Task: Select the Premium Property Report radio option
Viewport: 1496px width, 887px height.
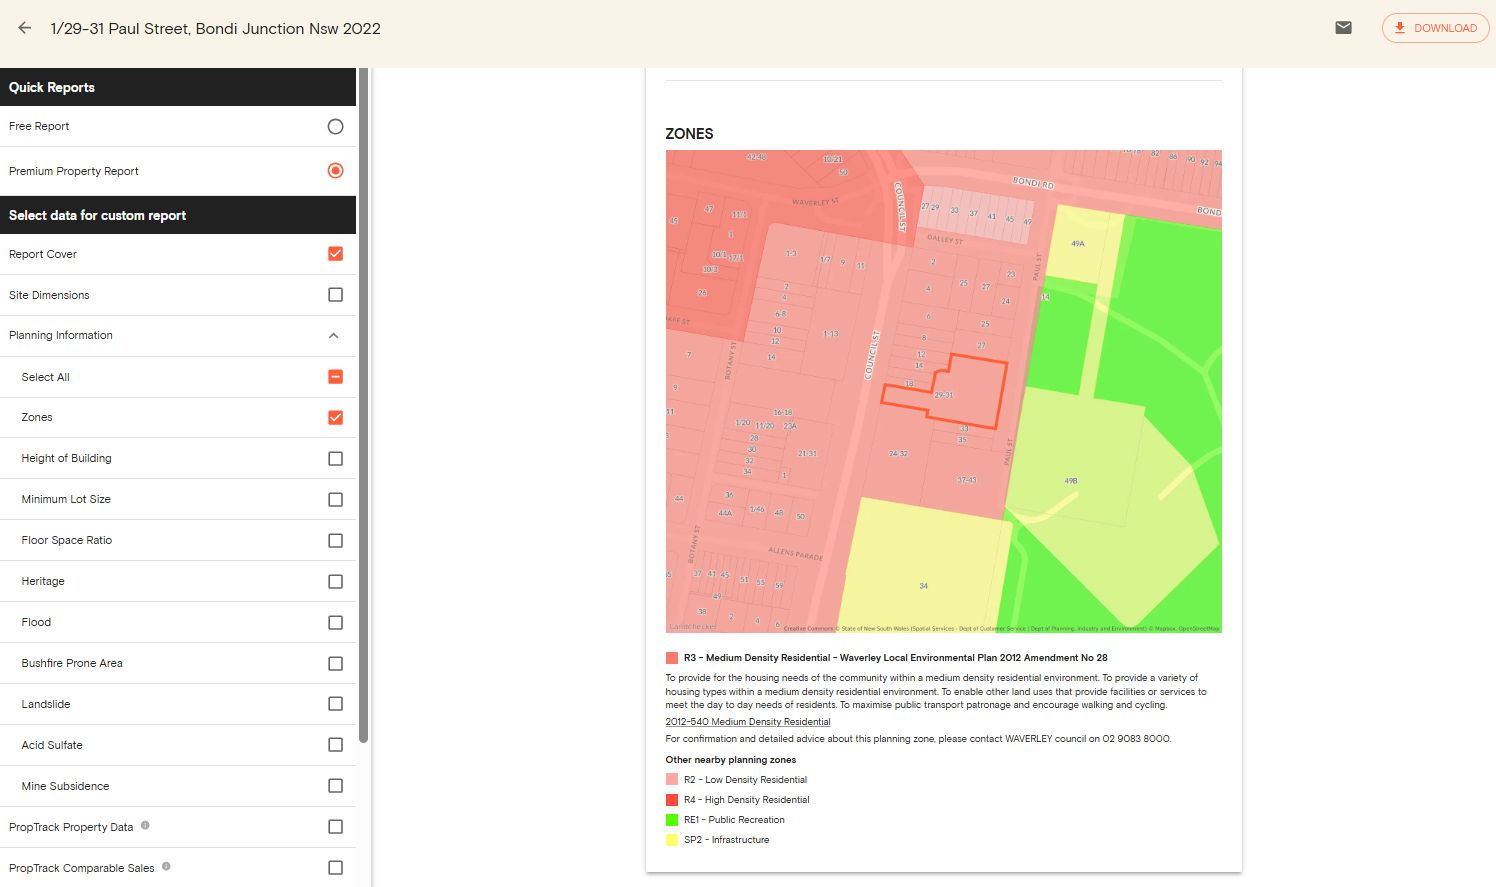Action: (335, 171)
